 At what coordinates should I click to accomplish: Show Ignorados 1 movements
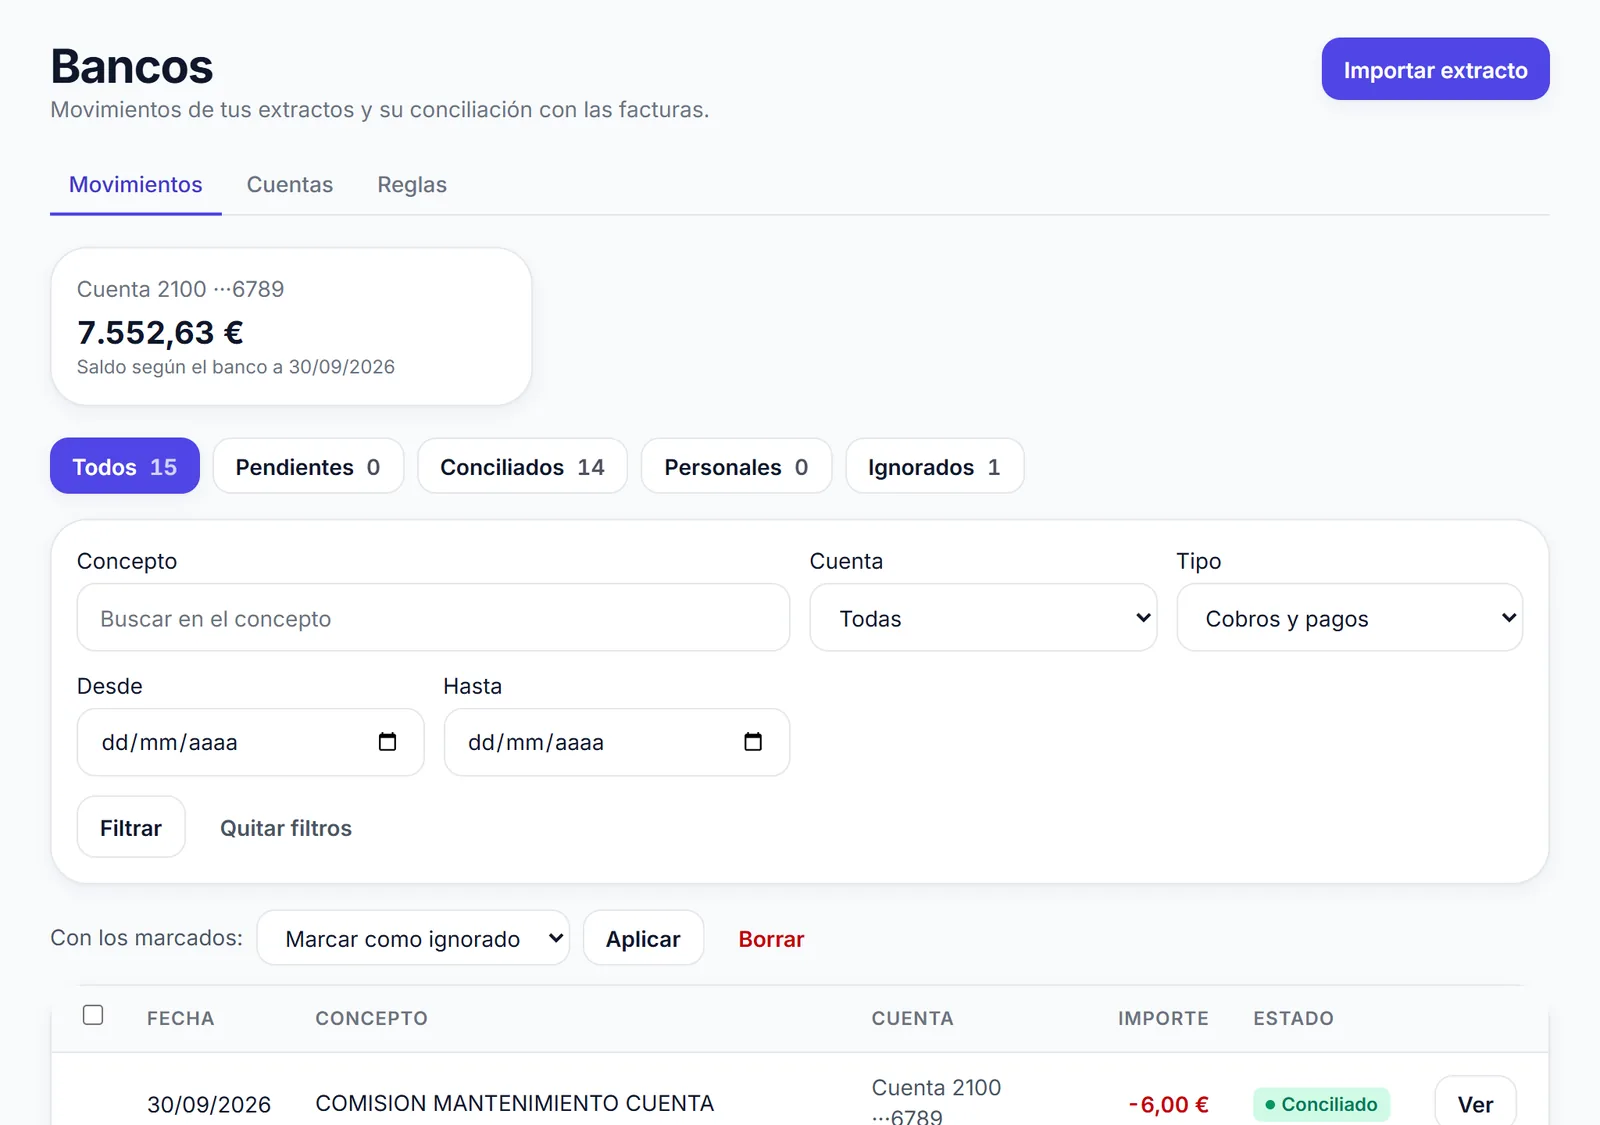[934, 467]
